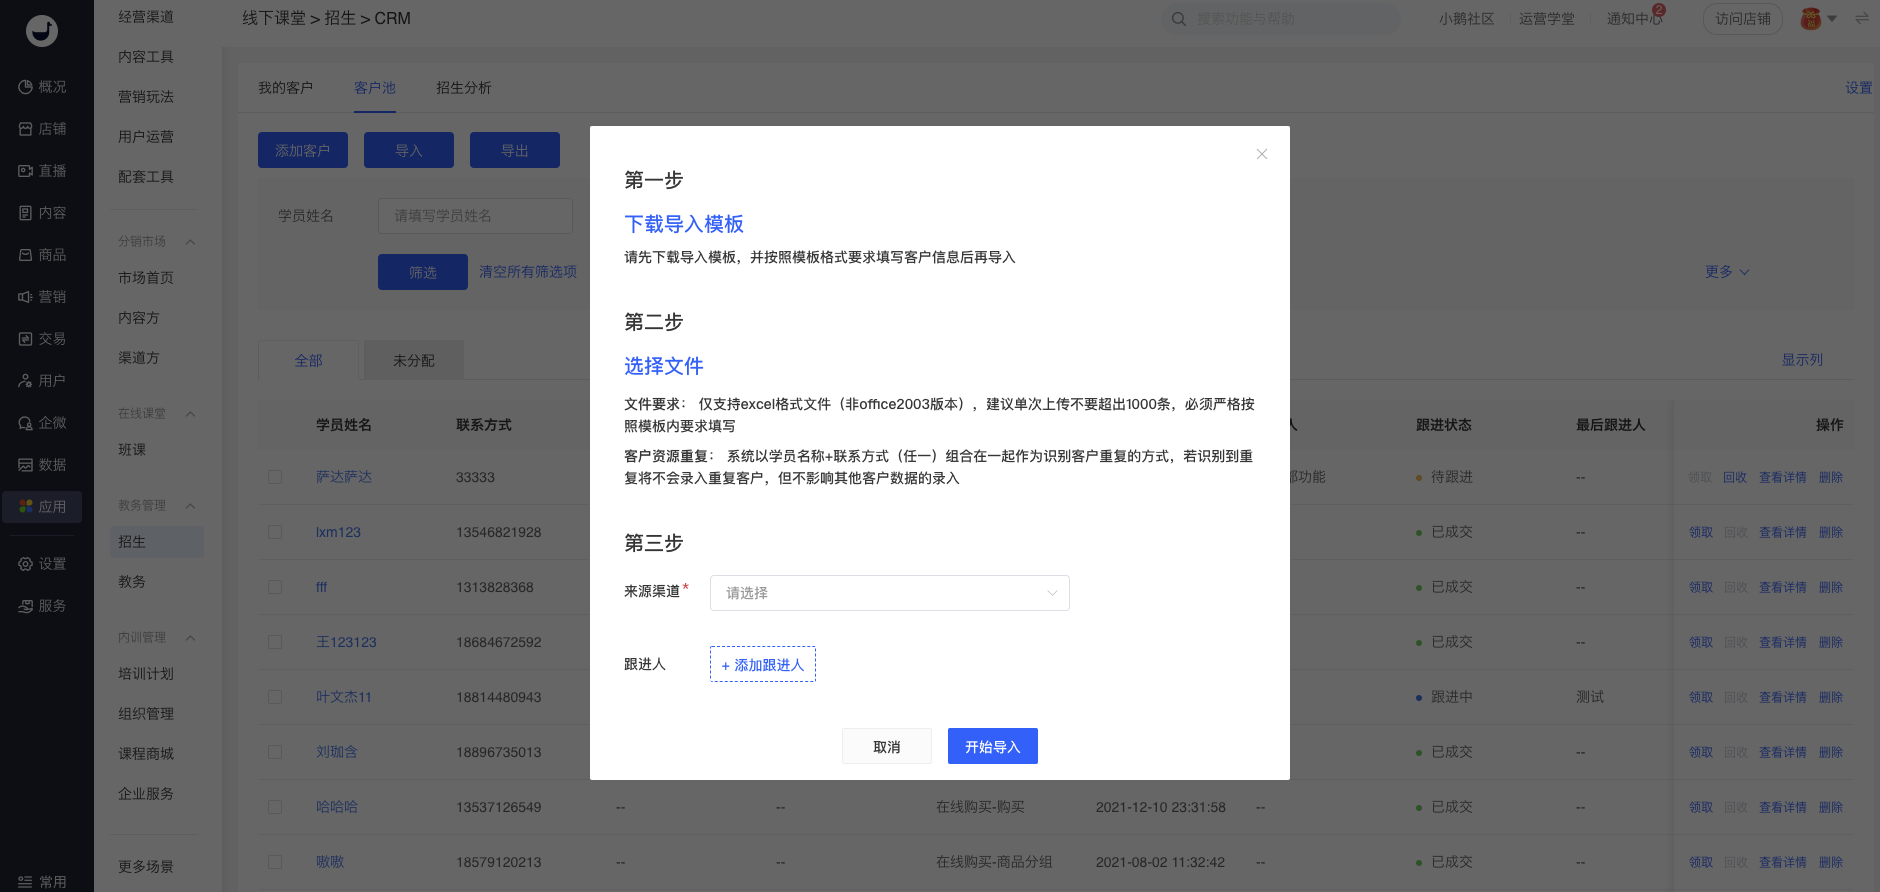The width and height of the screenshot is (1880, 892).
Task: Click the 概况 overview icon in sidebar
Action: click(26, 87)
